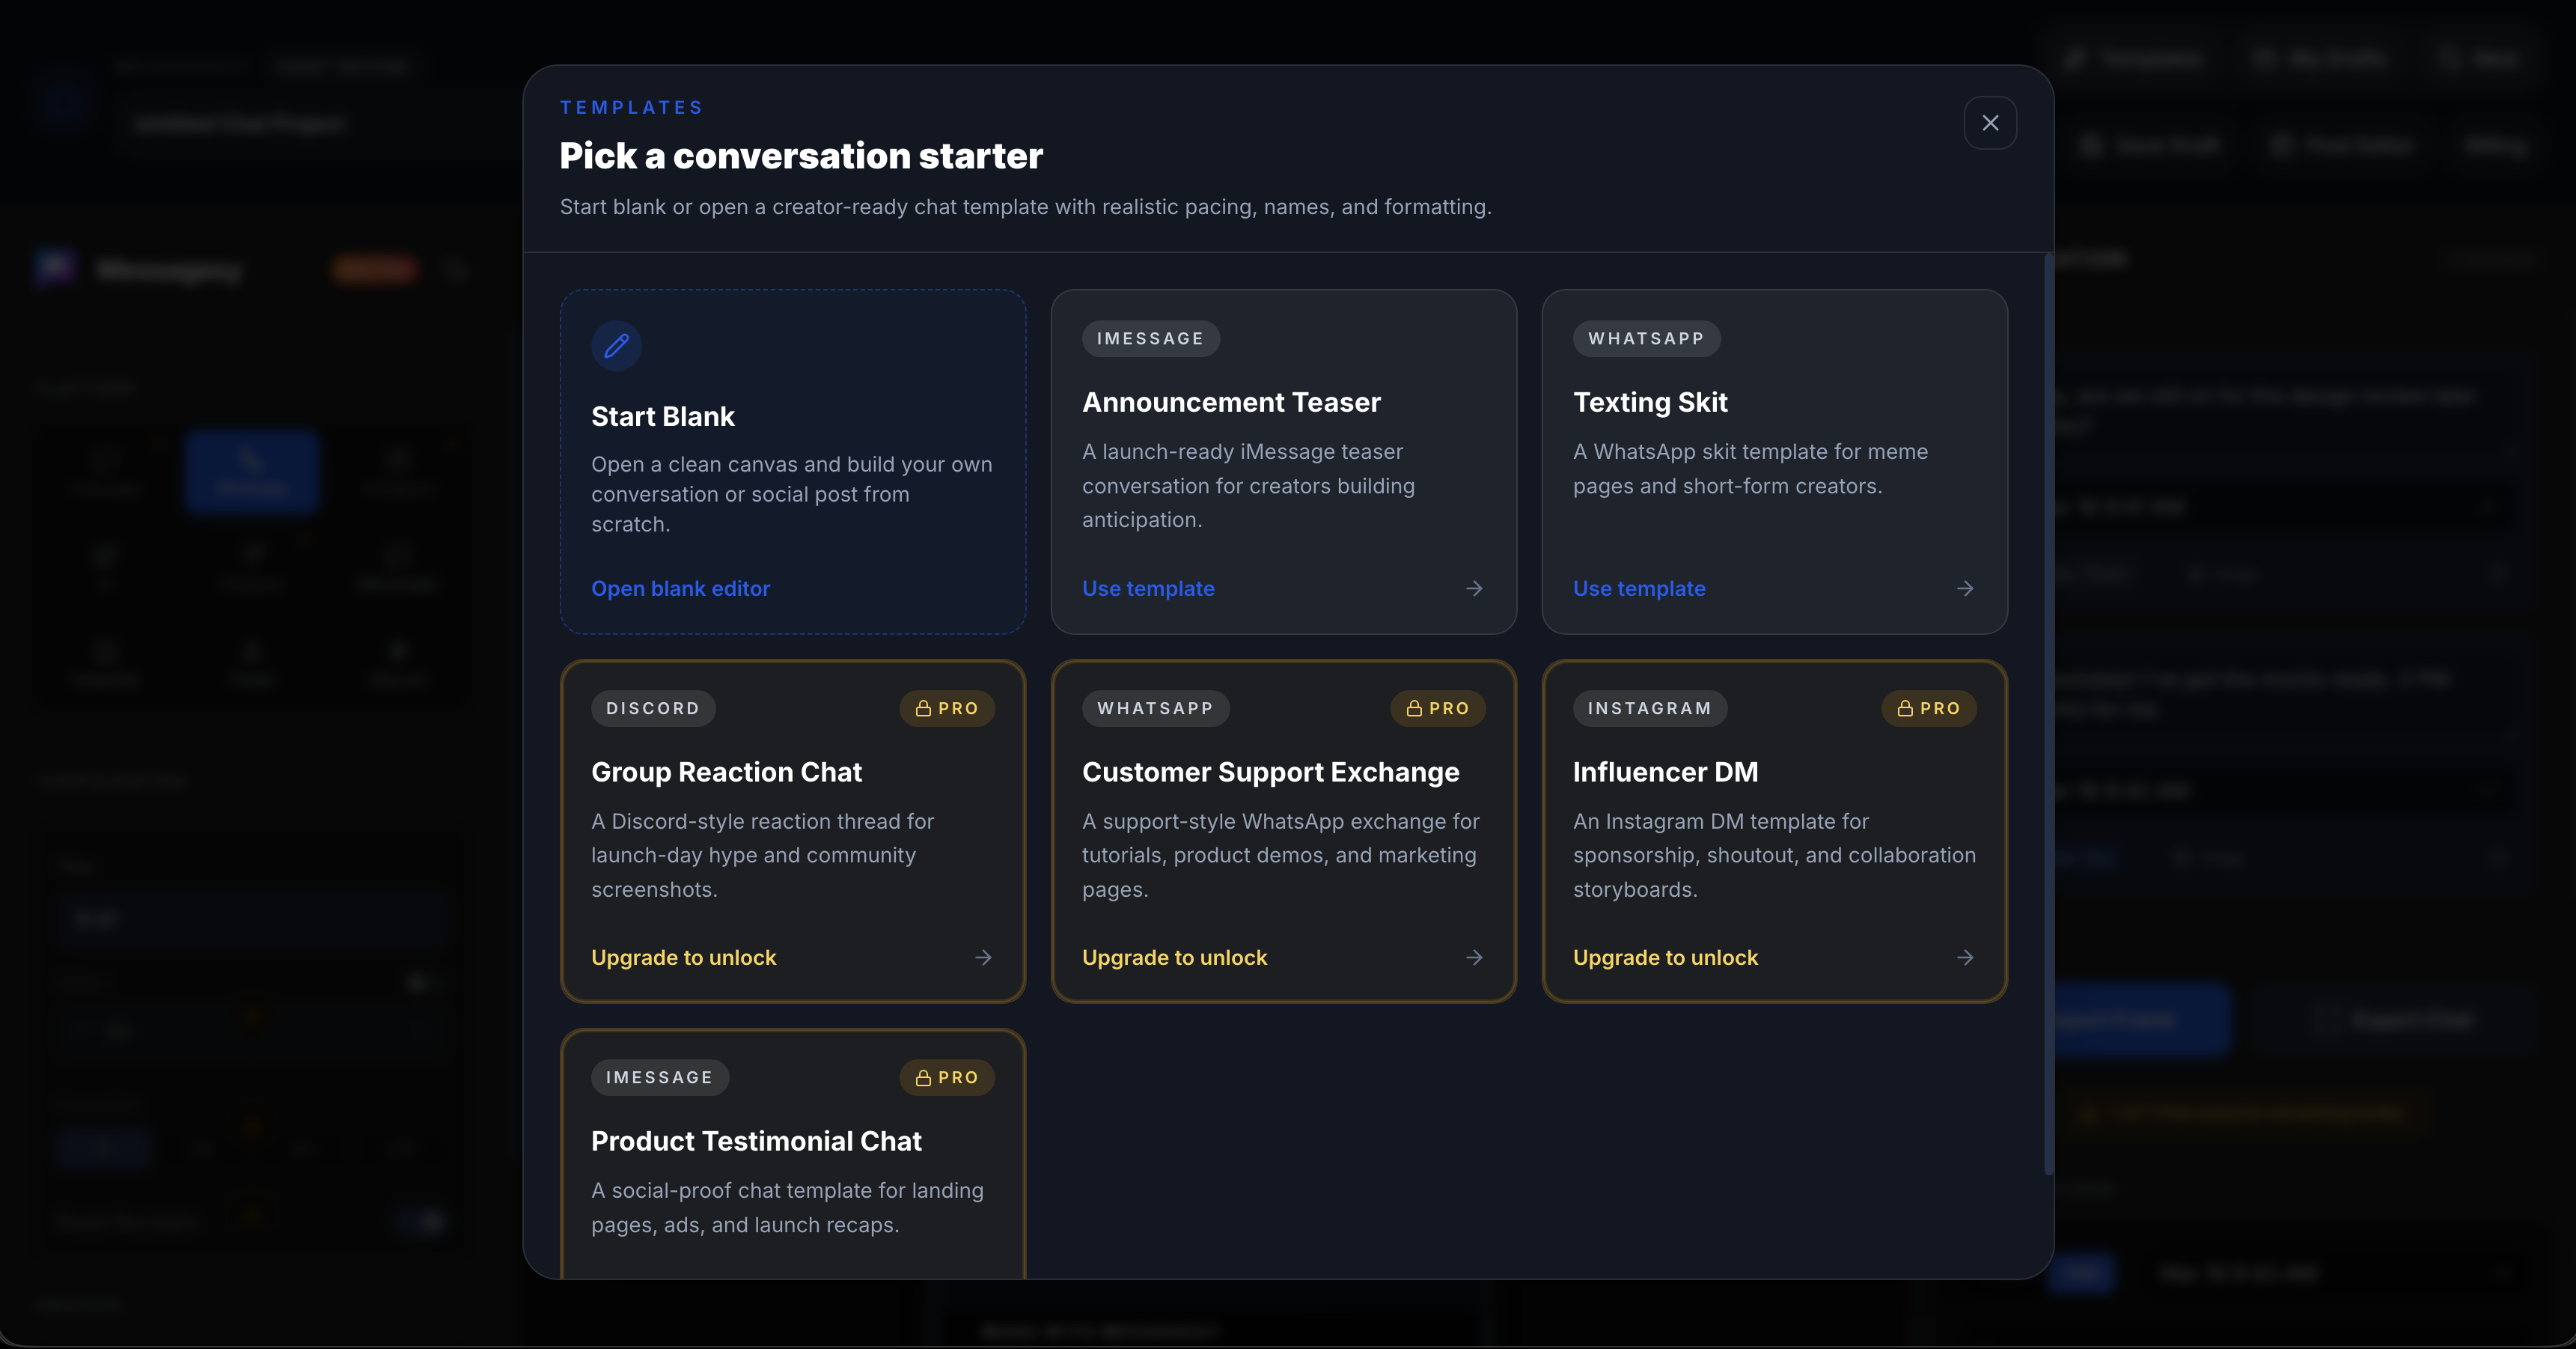The width and height of the screenshot is (2576, 1349).
Task: Click Use template for Texting Skit
Action: [x=1639, y=589]
